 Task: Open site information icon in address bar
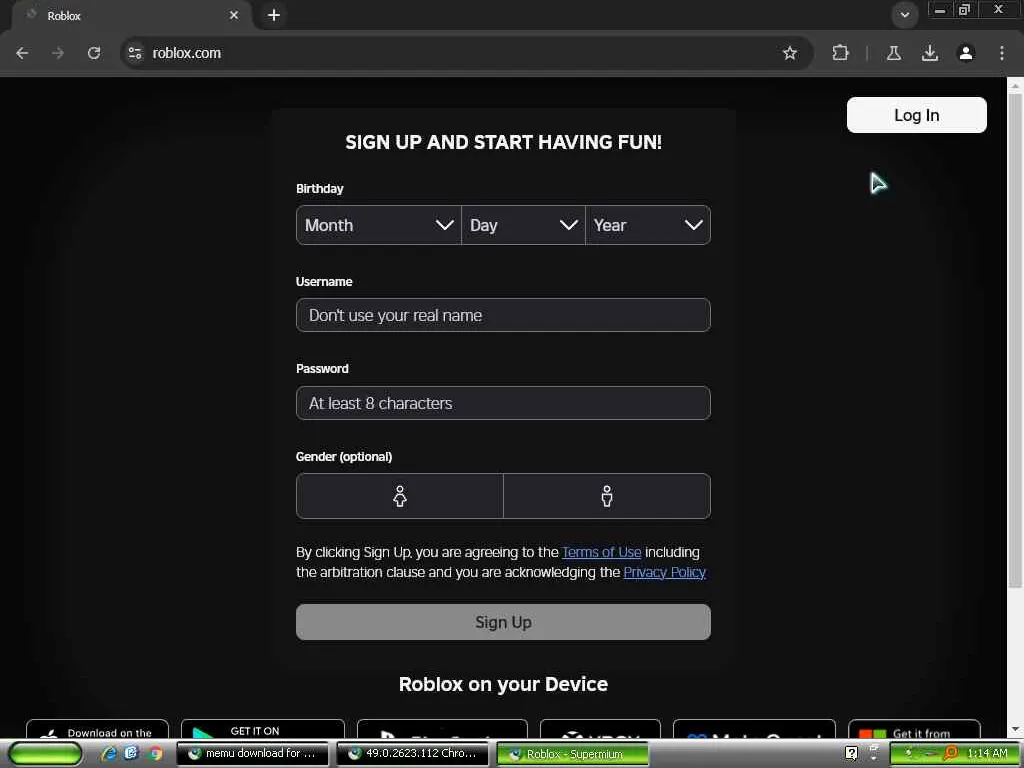pos(135,53)
